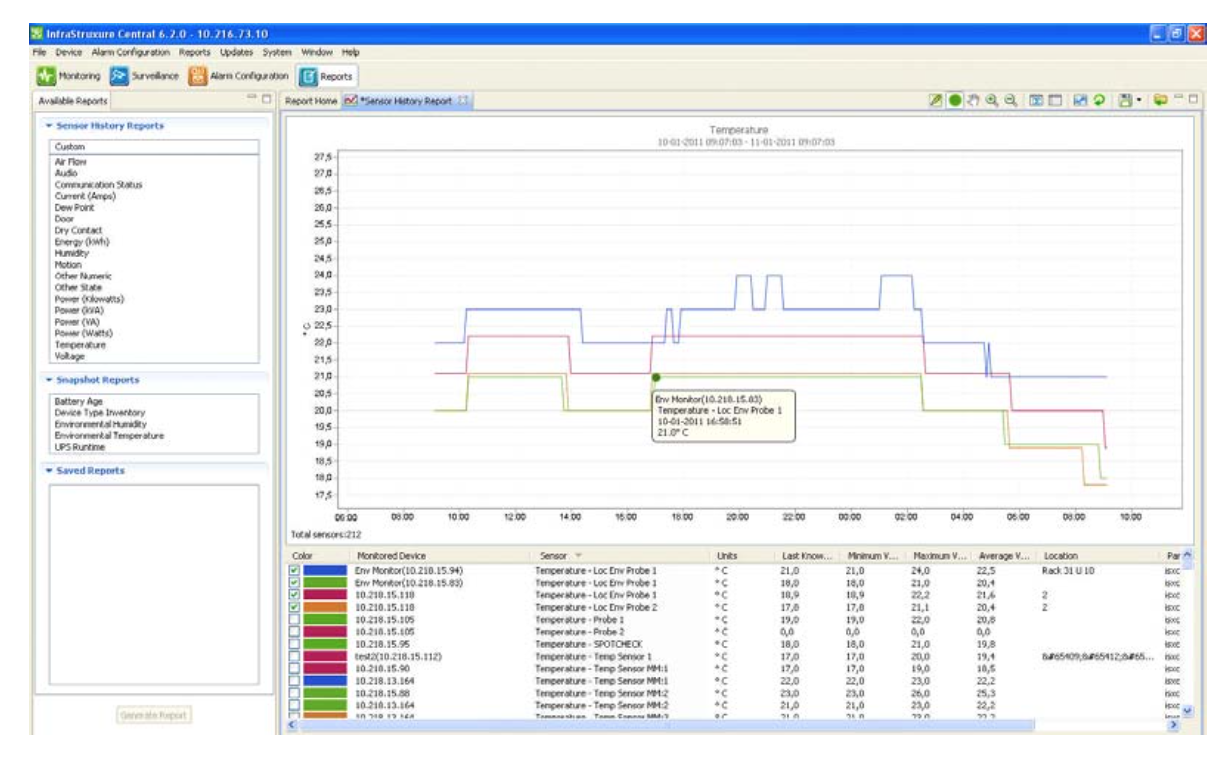Click the plain window layout icon in report toolbar
Screen dimensions: 1232x758
[1056, 101]
